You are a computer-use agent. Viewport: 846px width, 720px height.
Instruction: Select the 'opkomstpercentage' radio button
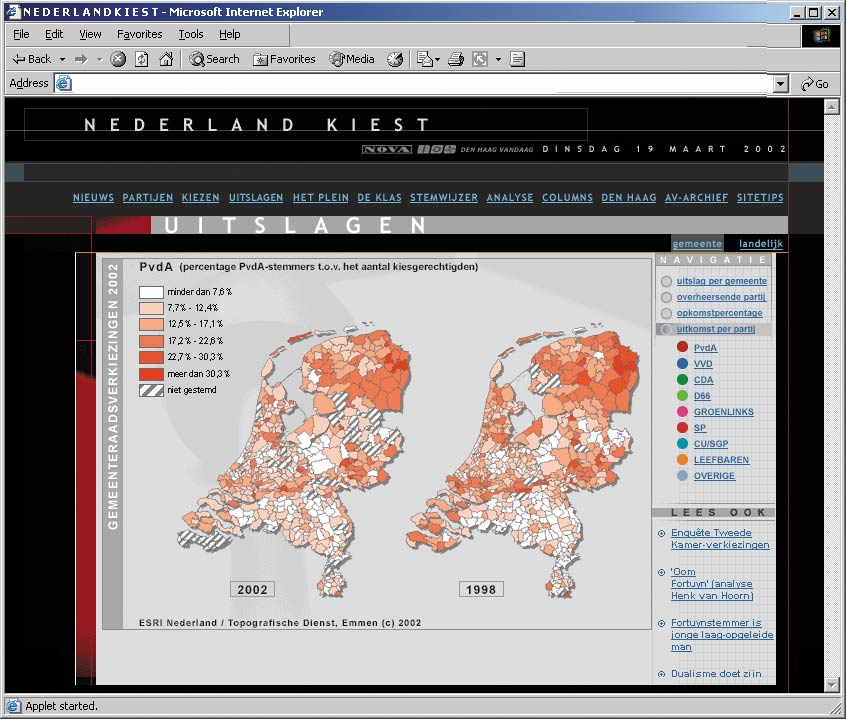point(666,313)
